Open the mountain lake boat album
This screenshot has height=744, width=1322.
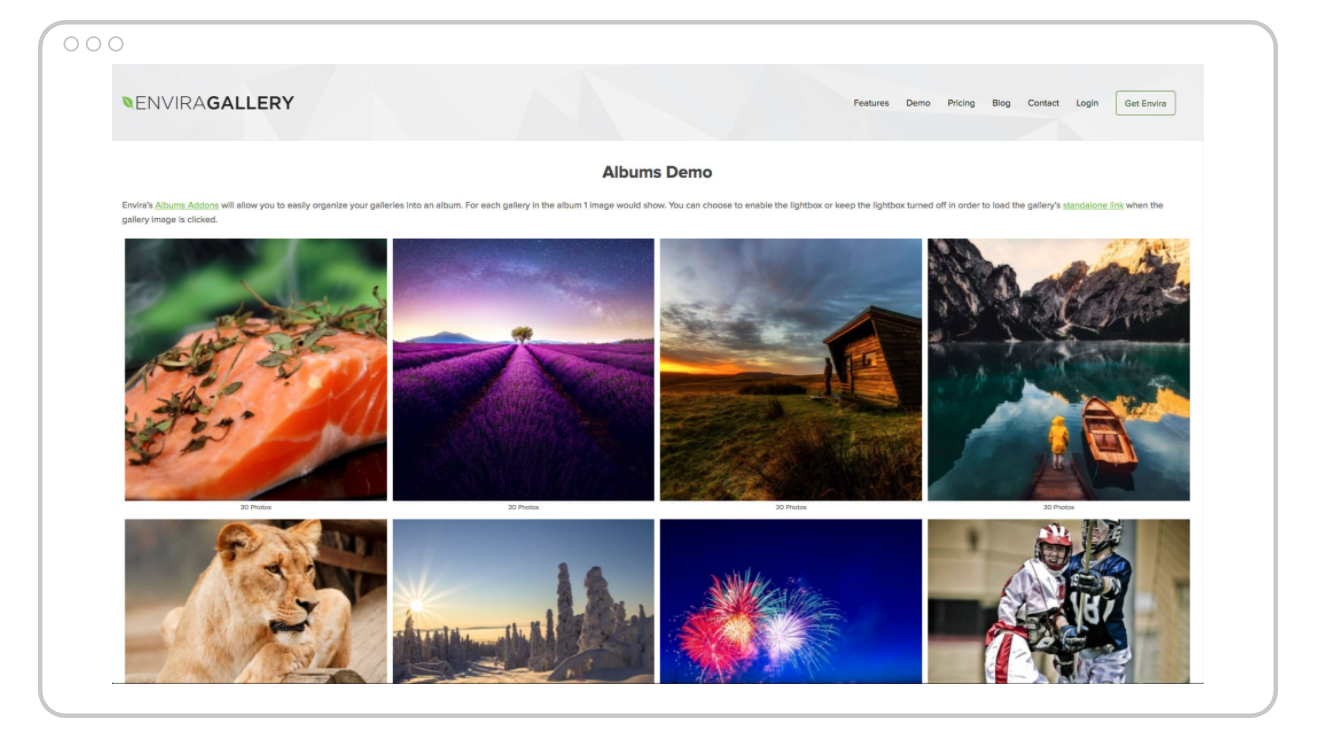click(x=1059, y=369)
